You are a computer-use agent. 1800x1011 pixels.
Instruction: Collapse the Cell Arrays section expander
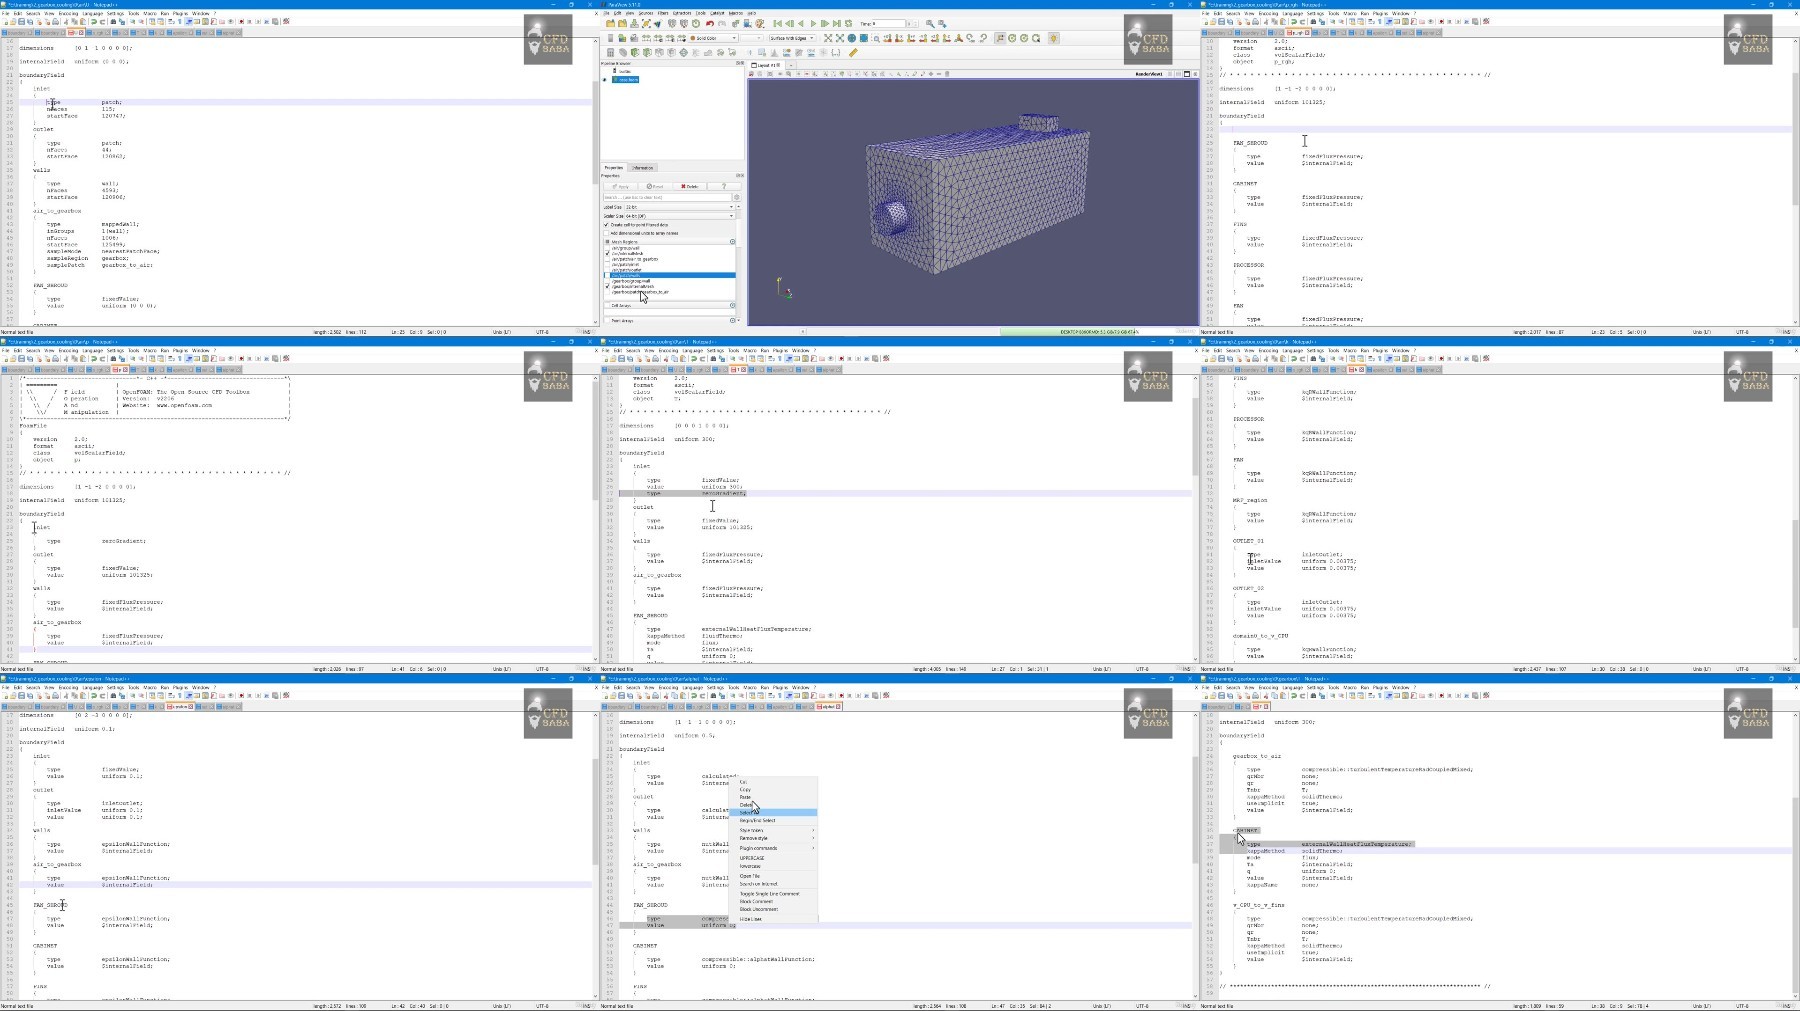732,306
